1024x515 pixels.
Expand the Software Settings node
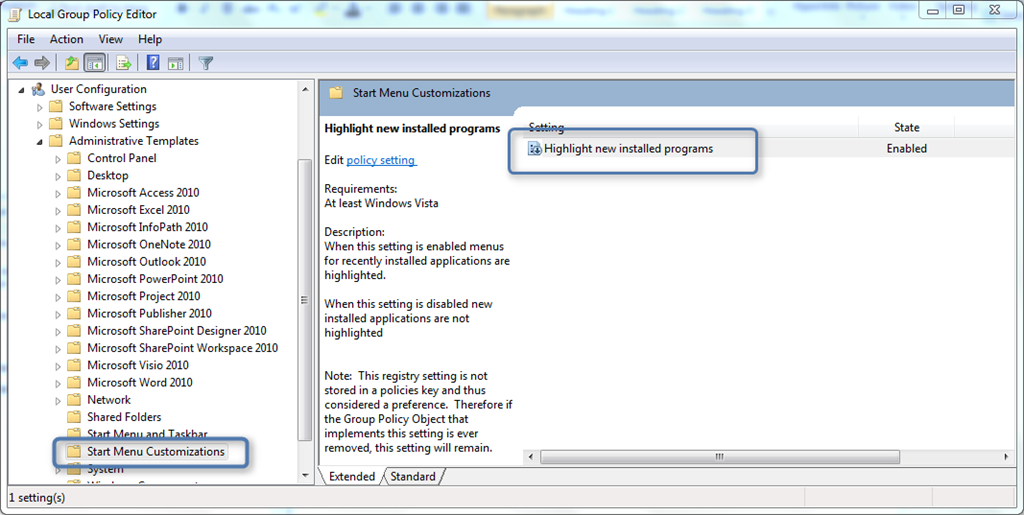(x=40, y=107)
